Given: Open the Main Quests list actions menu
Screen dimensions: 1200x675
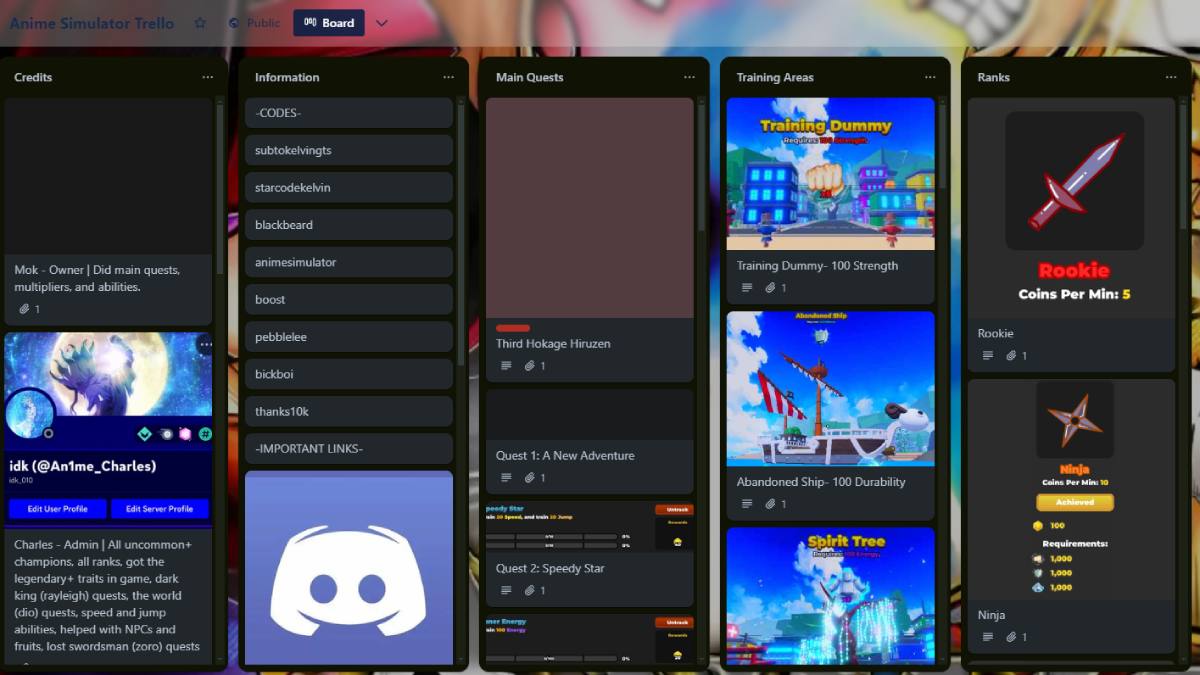Looking at the screenshot, I should (689, 77).
